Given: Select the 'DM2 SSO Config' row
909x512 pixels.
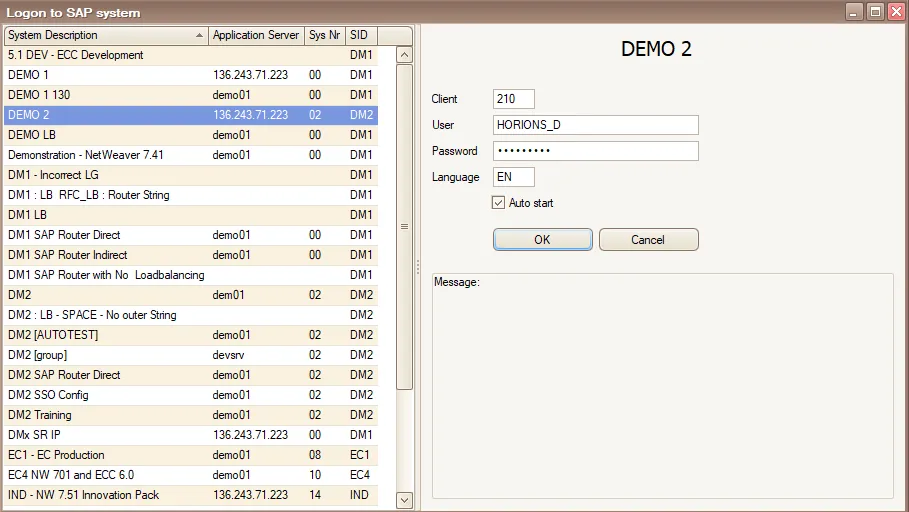Looking at the screenshot, I should tap(191, 395).
